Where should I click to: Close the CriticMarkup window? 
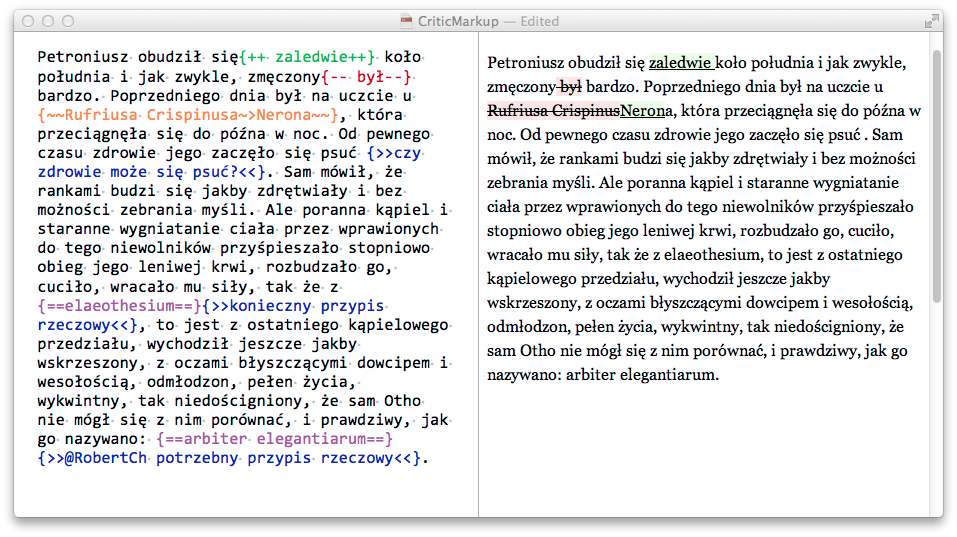pos(27,21)
